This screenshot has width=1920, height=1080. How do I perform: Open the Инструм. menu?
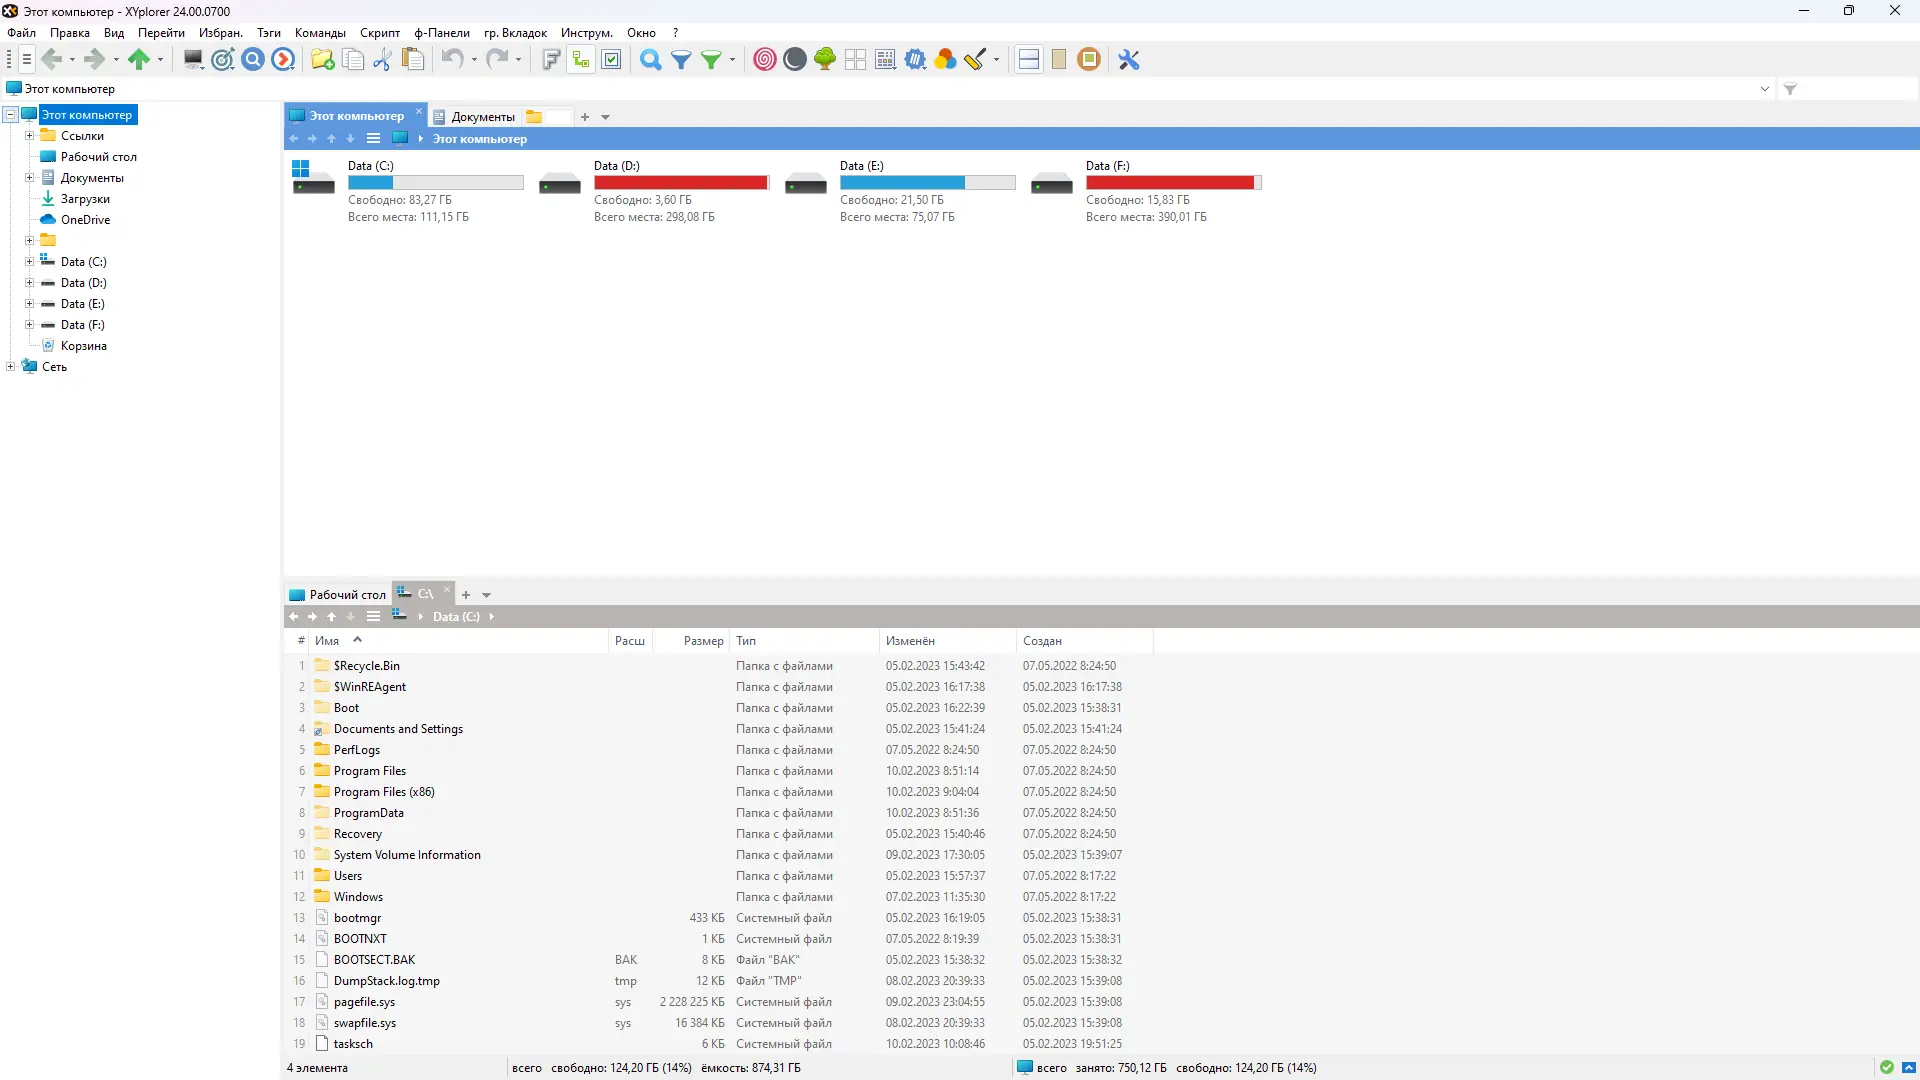point(586,33)
